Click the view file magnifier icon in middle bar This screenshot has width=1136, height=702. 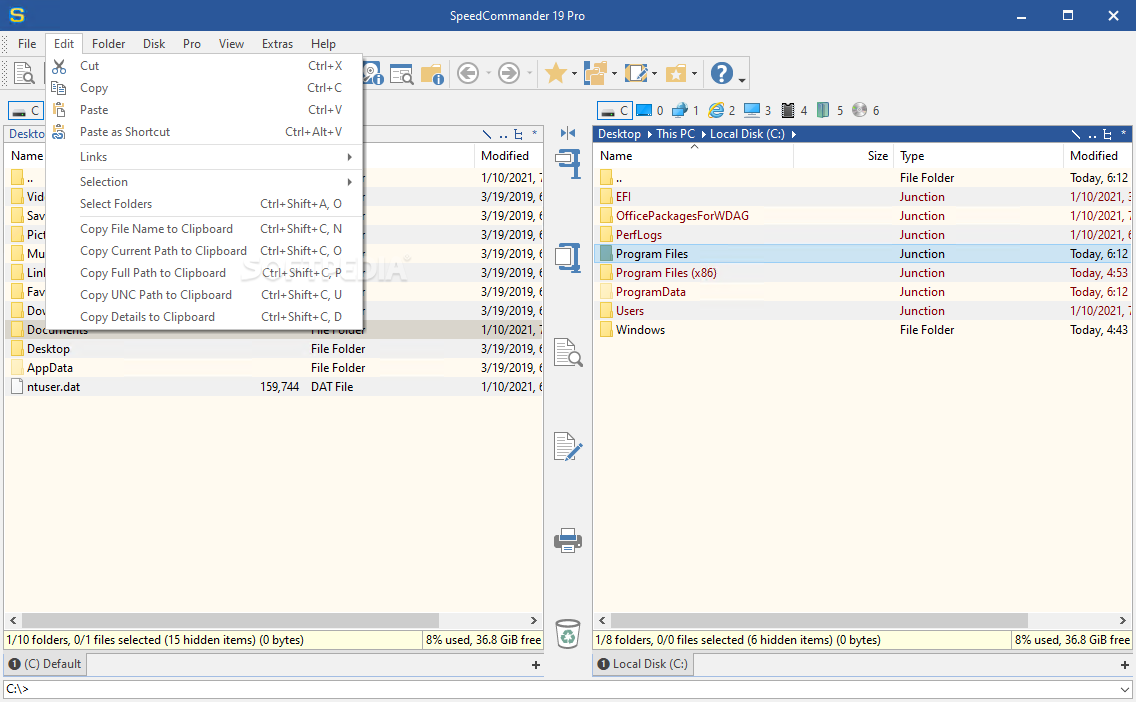click(x=568, y=352)
